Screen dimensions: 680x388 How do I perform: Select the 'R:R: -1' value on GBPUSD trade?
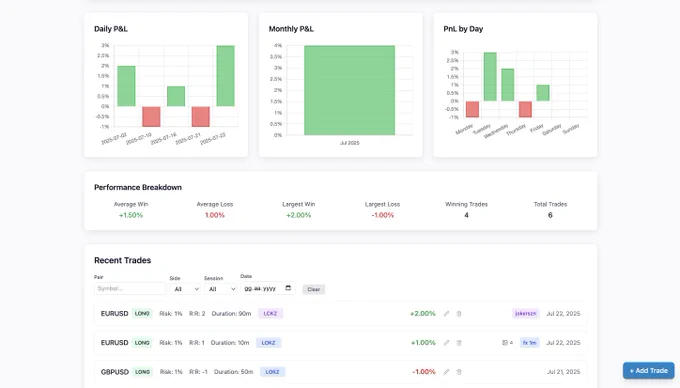click(198, 372)
